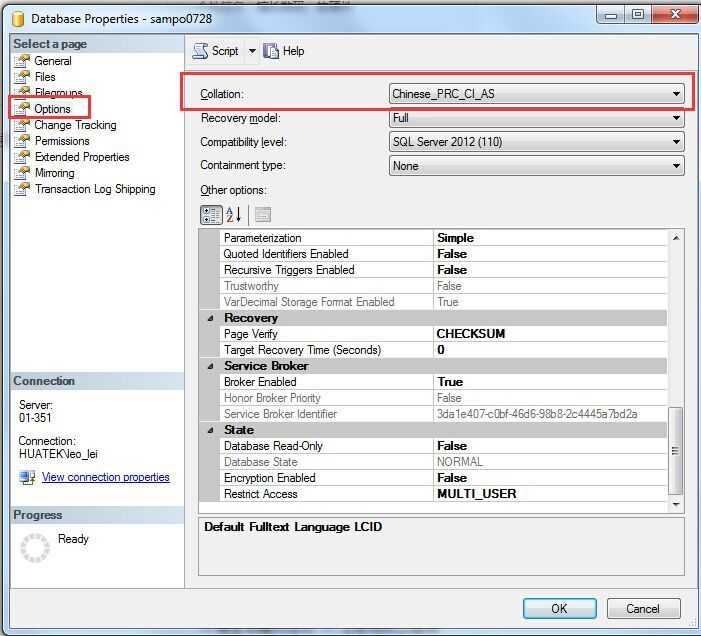Open the Script dropdown arrow
The image size is (701, 636).
click(252, 51)
